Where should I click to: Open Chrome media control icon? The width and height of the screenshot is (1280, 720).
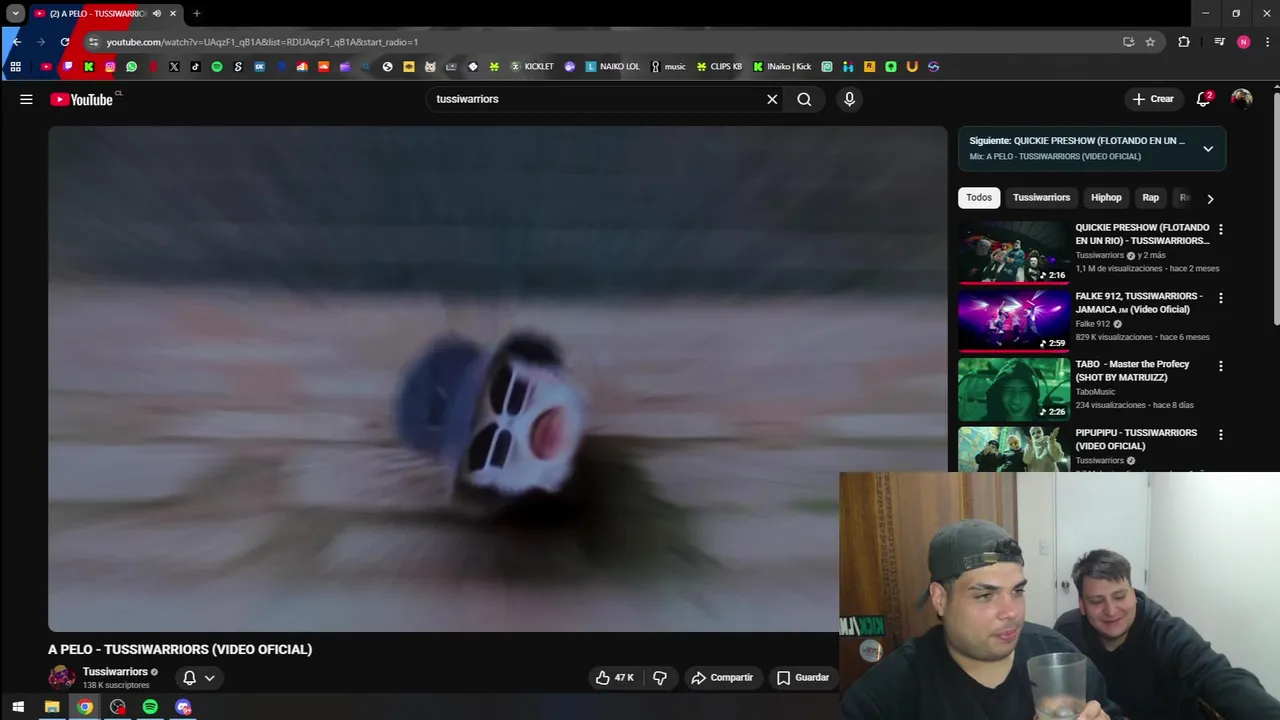click(1219, 42)
